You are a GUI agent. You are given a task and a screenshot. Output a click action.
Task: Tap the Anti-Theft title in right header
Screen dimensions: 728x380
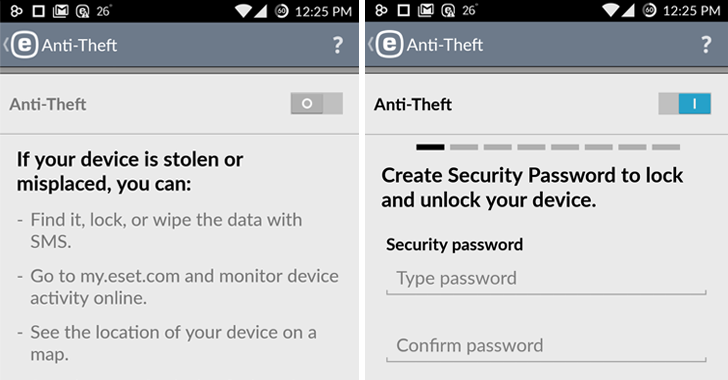coord(445,45)
